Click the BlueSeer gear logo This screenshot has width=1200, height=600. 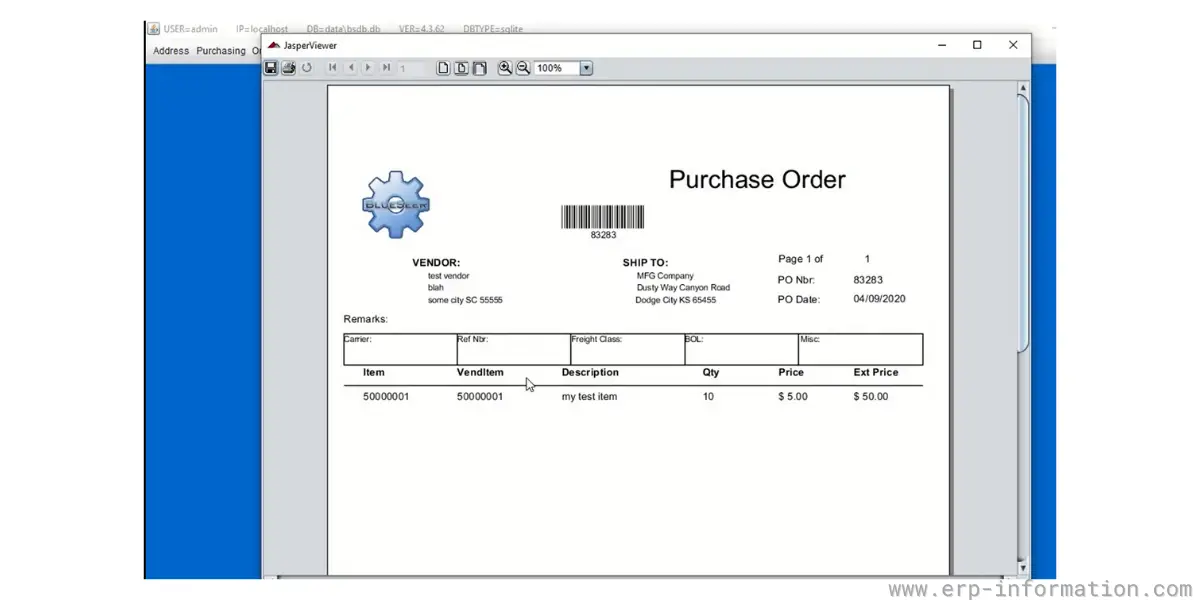point(396,204)
